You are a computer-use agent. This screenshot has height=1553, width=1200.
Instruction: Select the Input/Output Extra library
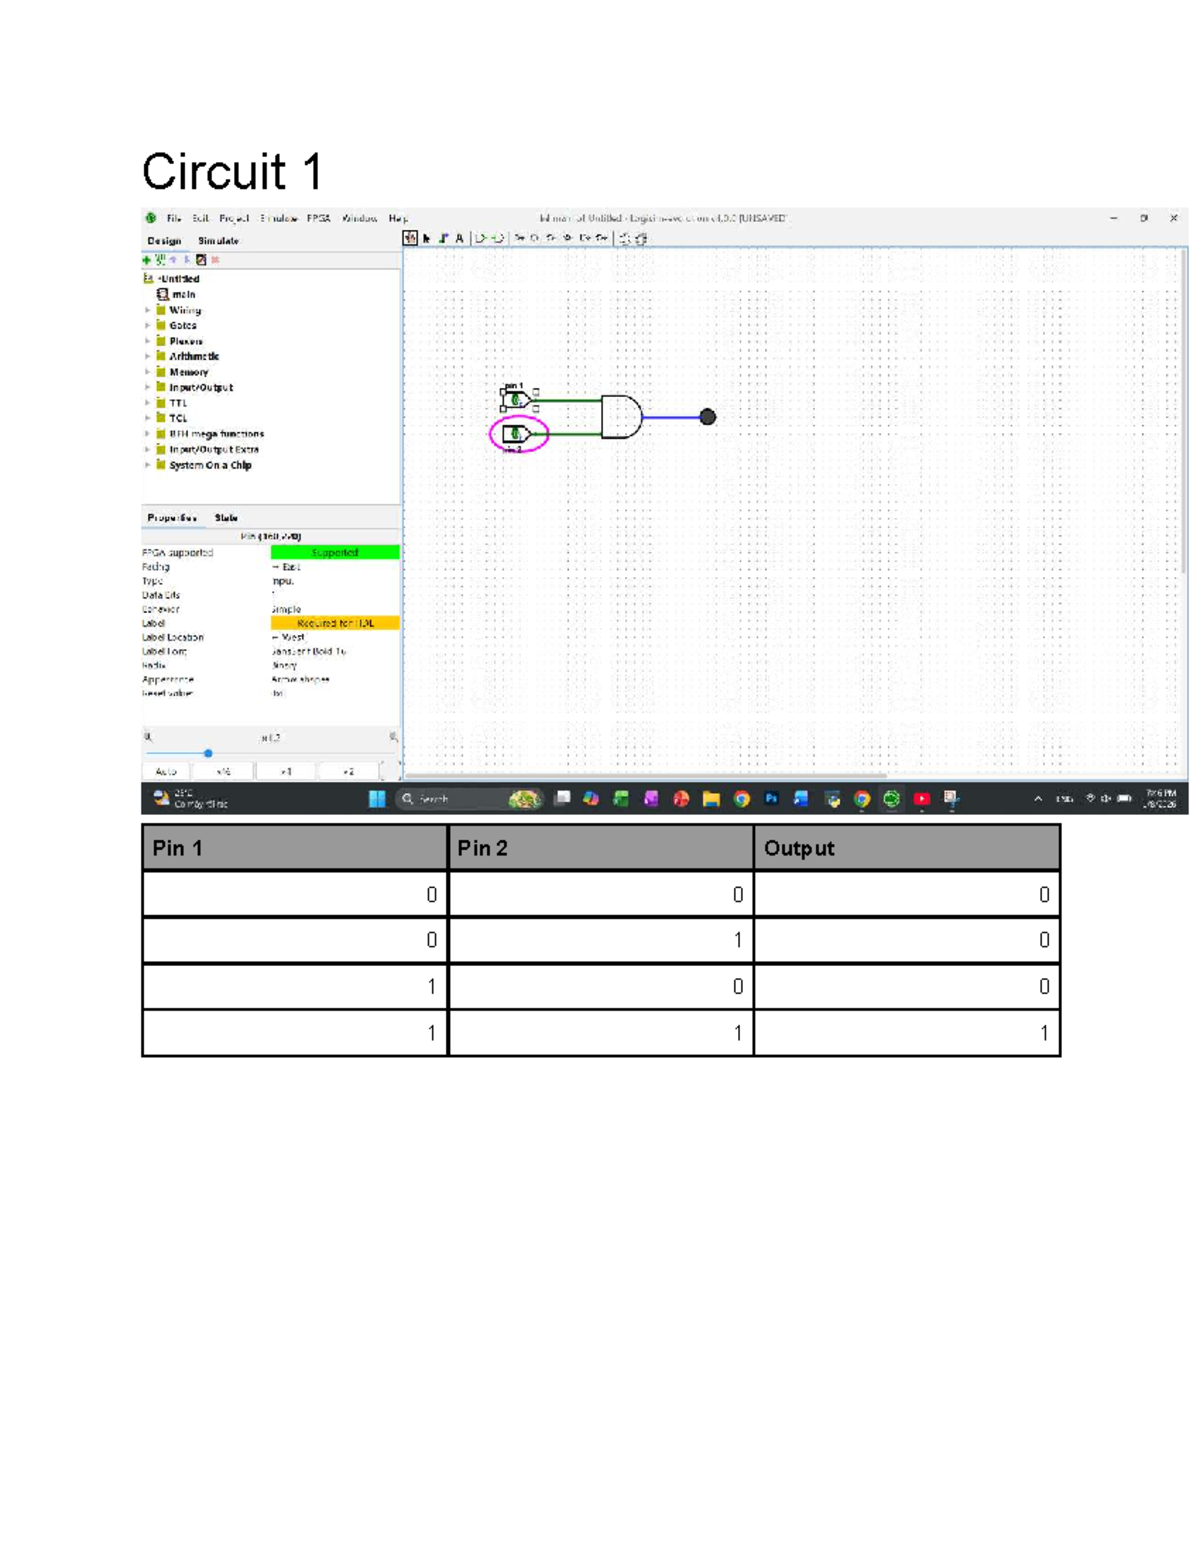point(213,450)
